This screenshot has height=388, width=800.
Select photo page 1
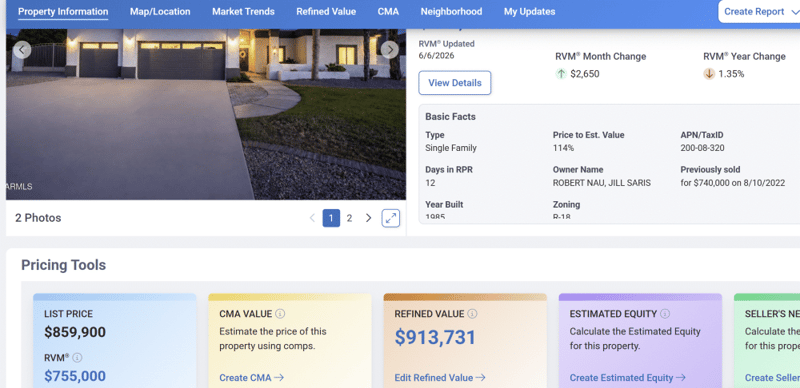click(331, 218)
